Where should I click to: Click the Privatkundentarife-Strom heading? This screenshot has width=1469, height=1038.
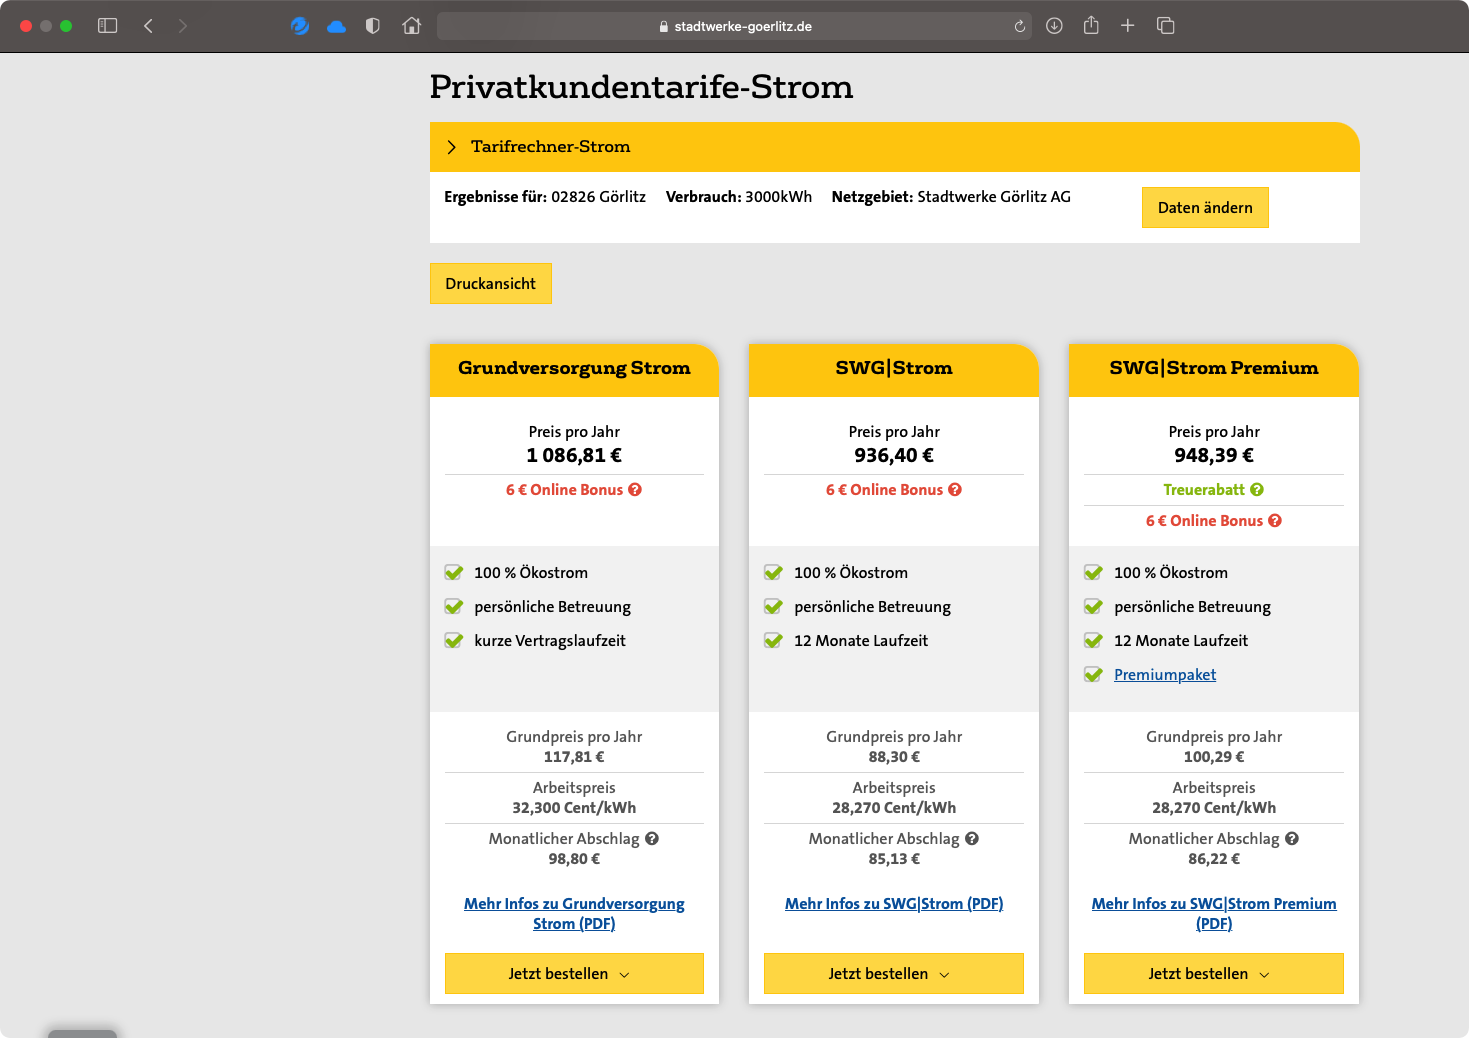click(x=641, y=87)
